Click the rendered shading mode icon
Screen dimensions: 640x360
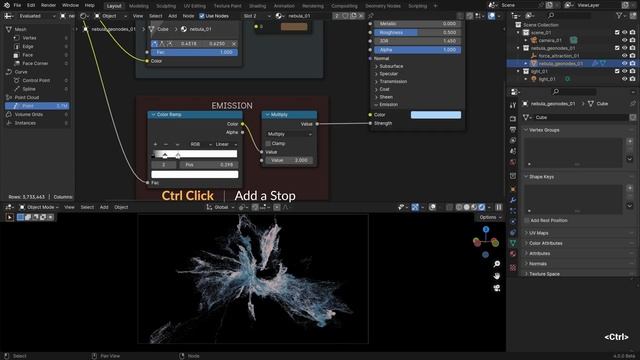pos(482,207)
